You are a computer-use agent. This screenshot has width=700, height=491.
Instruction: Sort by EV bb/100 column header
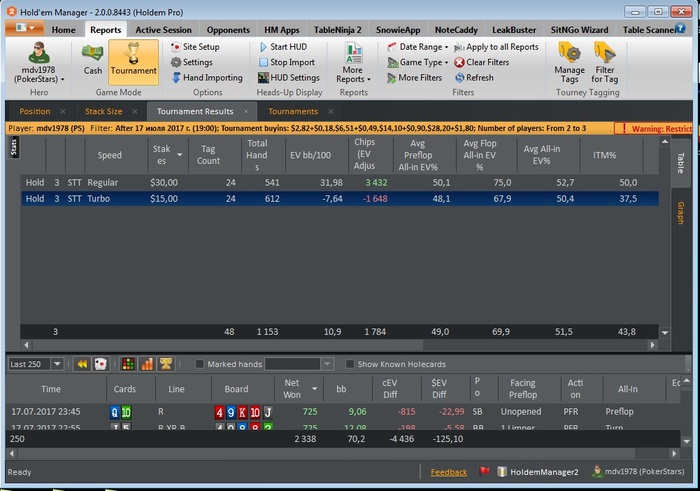tap(310, 155)
